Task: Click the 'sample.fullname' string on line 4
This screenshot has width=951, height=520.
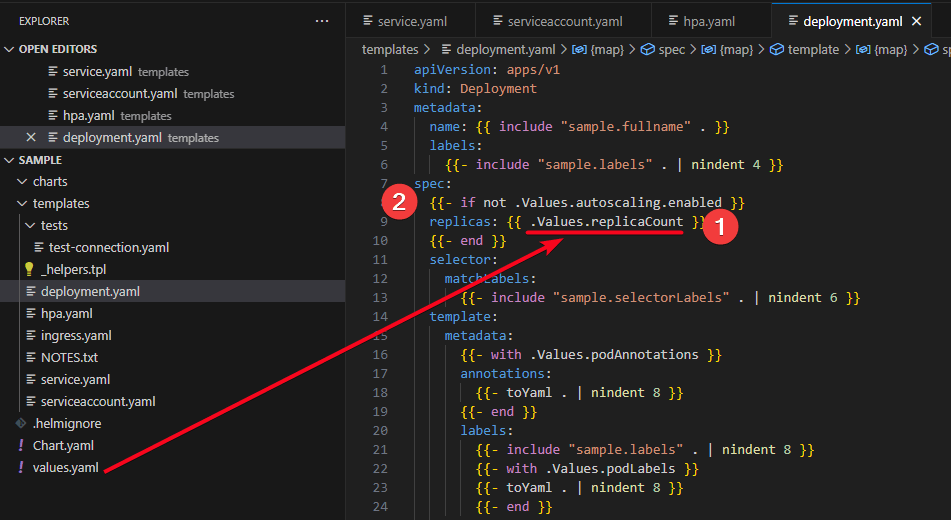Action: [x=625, y=126]
